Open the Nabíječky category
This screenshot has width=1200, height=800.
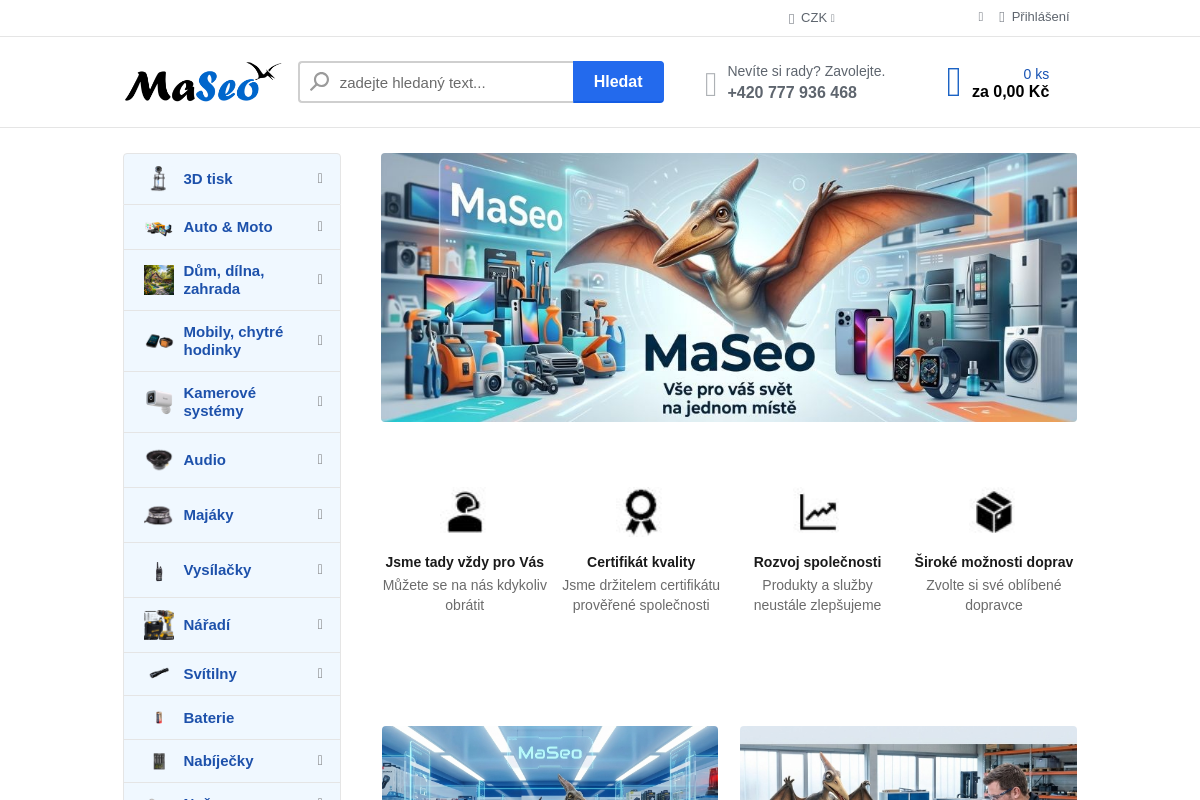(232, 761)
